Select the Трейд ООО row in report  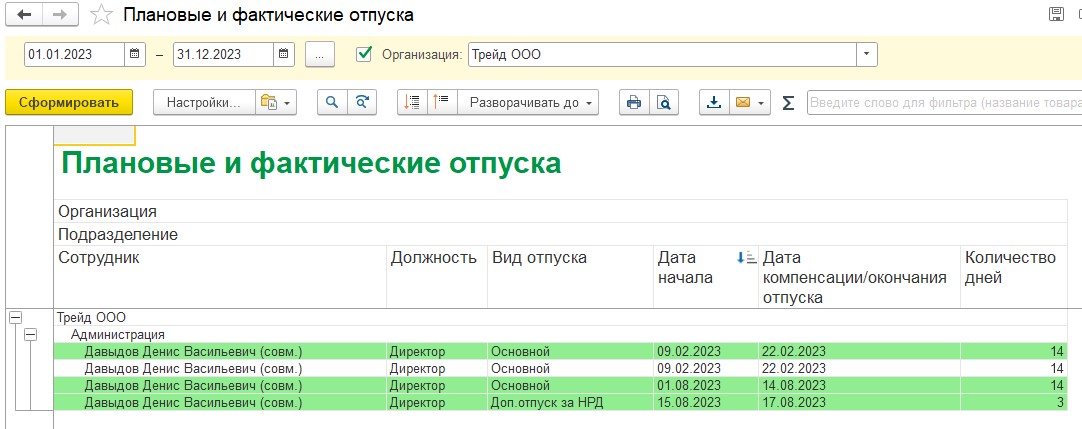[x=561, y=317]
